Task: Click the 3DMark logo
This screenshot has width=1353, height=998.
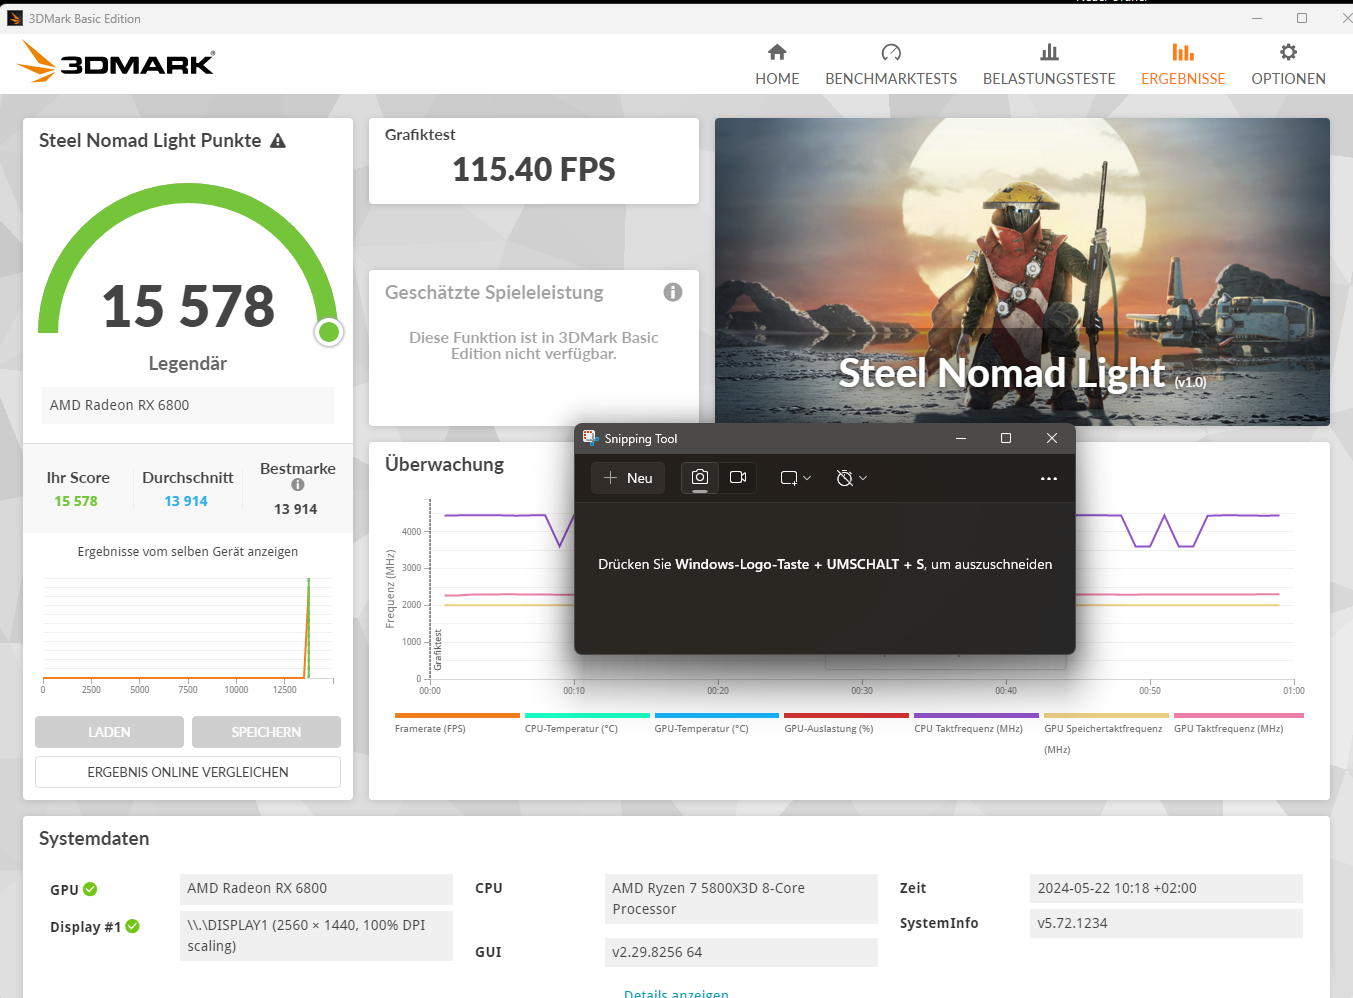Action: tap(116, 62)
